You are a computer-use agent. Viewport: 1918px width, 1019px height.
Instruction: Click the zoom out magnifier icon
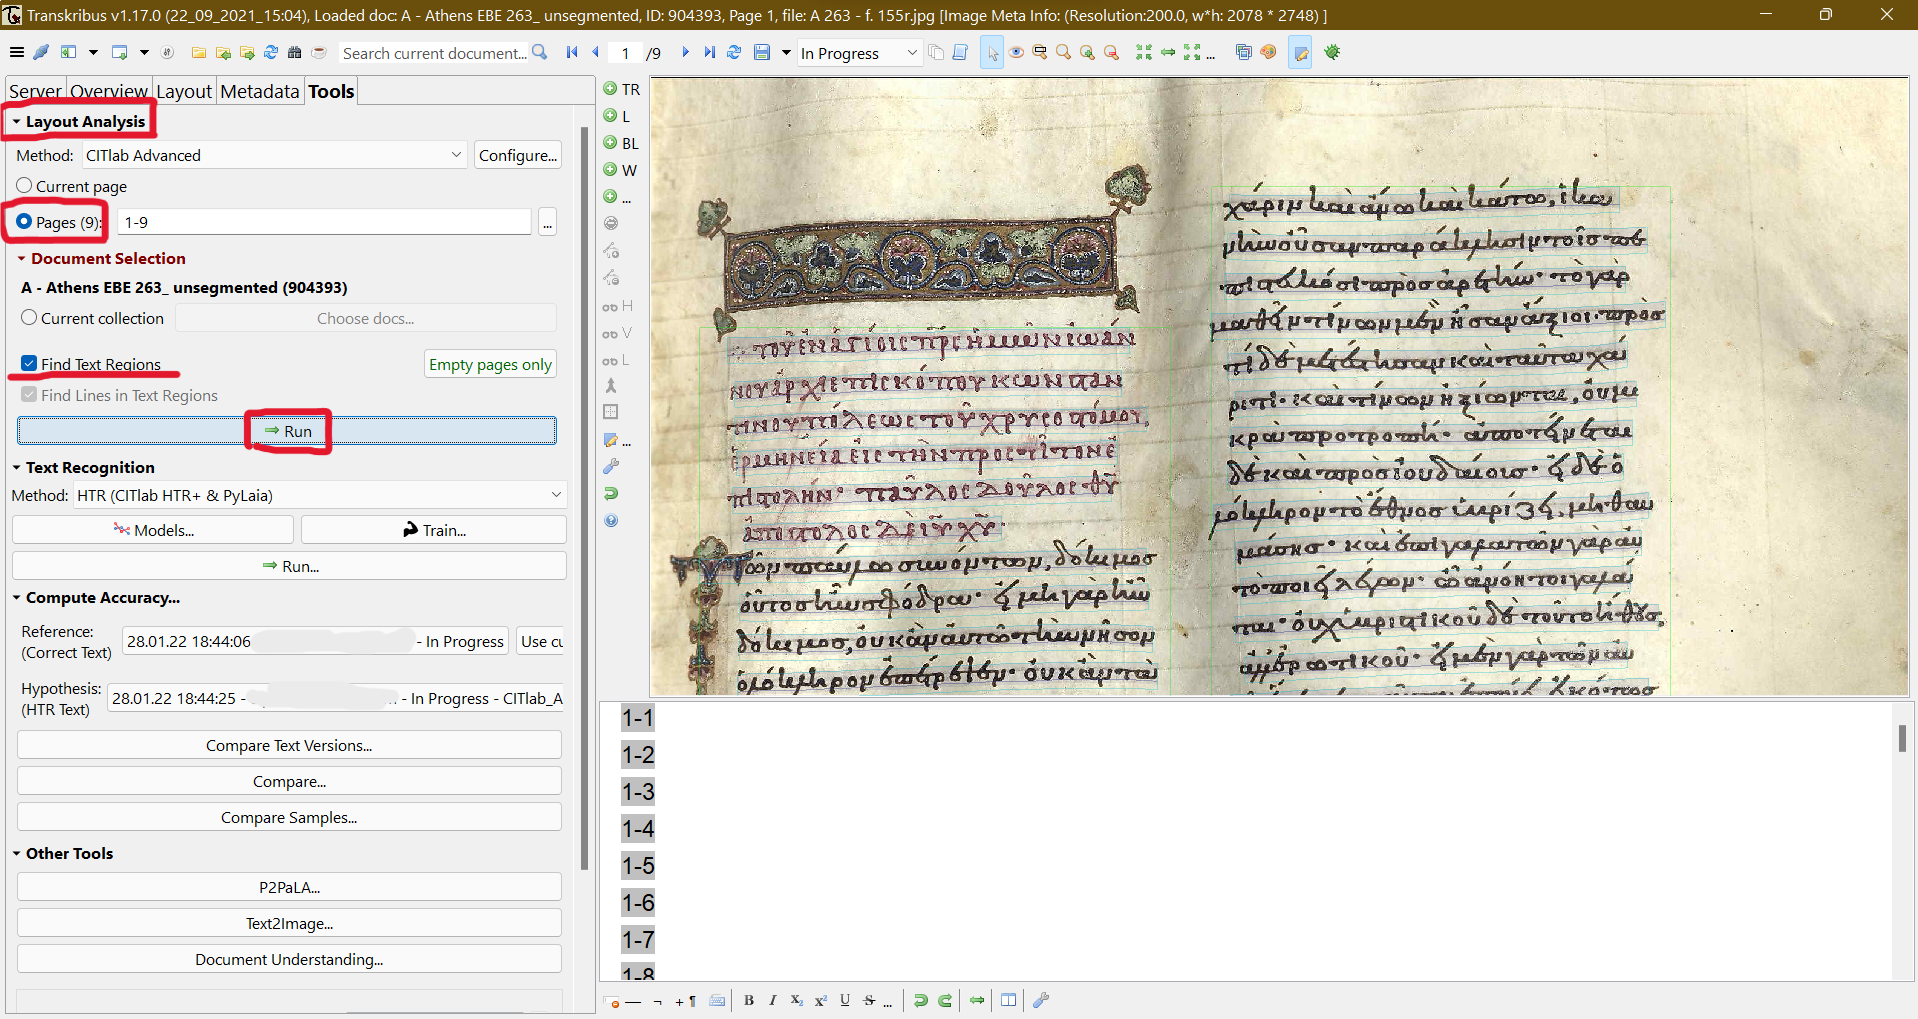tap(1111, 53)
